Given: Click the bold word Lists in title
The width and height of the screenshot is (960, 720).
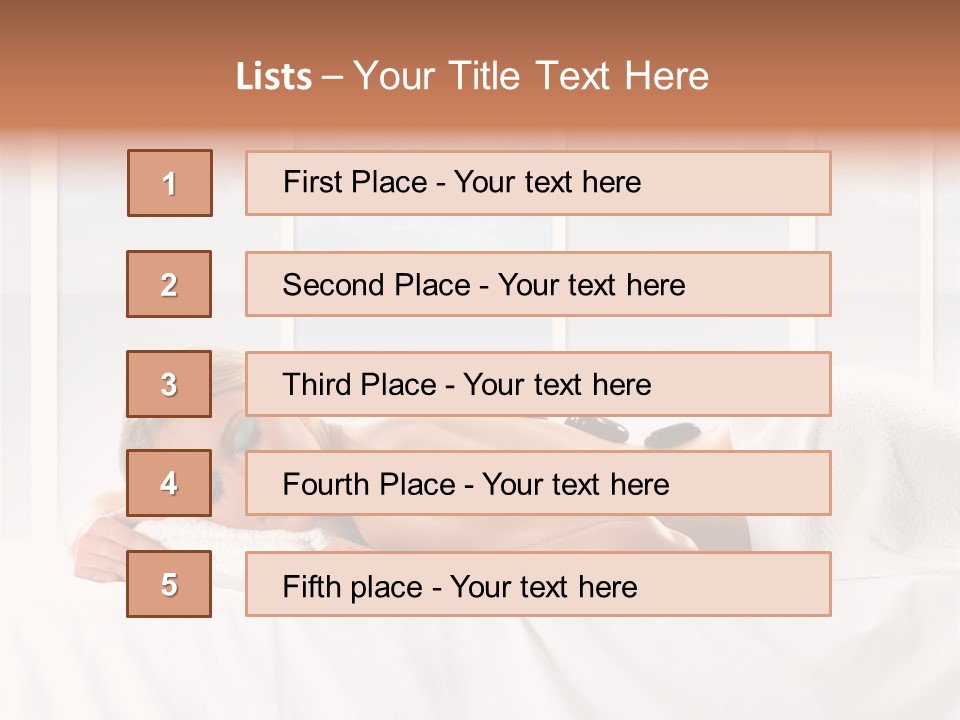Looking at the screenshot, I should click(x=274, y=77).
